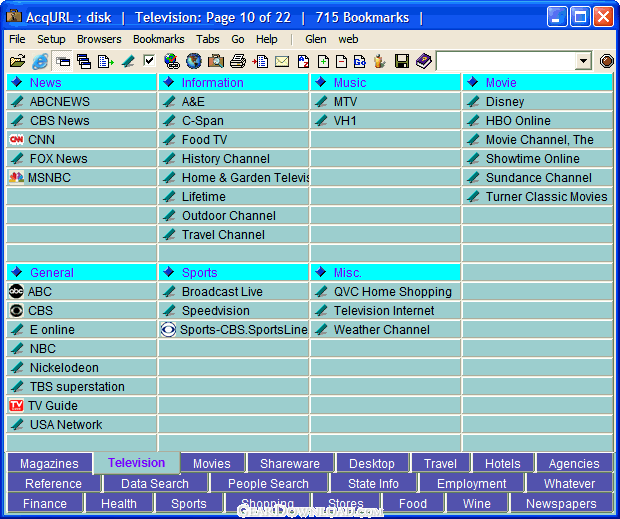Click the globe with chain link icon
Screen dimensions: 620x519
(x=172, y=61)
